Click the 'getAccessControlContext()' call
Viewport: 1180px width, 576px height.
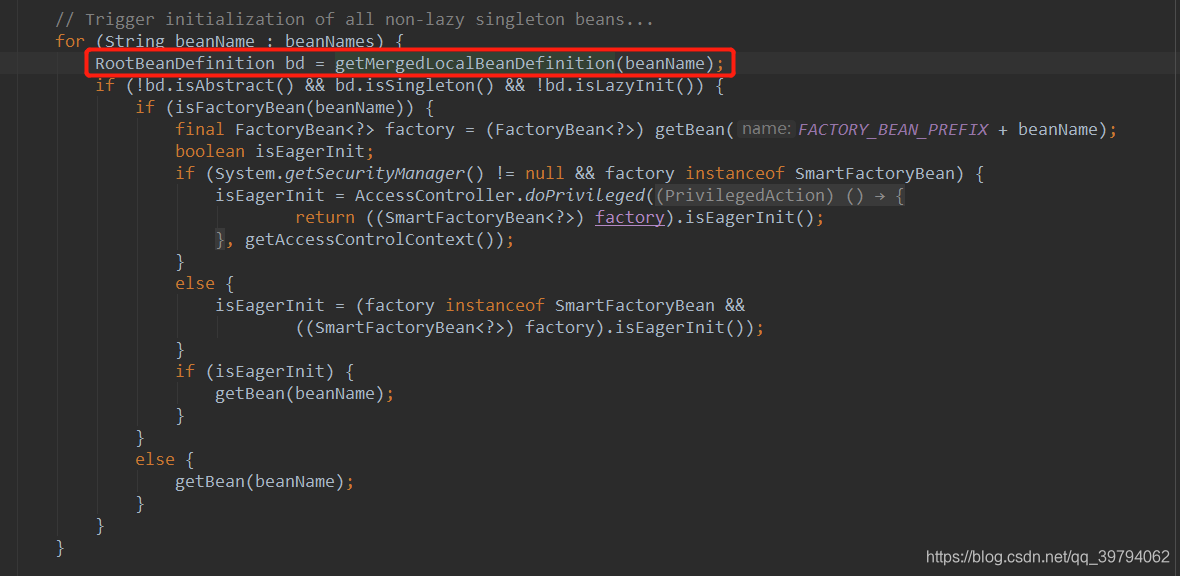[x=374, y=240]
